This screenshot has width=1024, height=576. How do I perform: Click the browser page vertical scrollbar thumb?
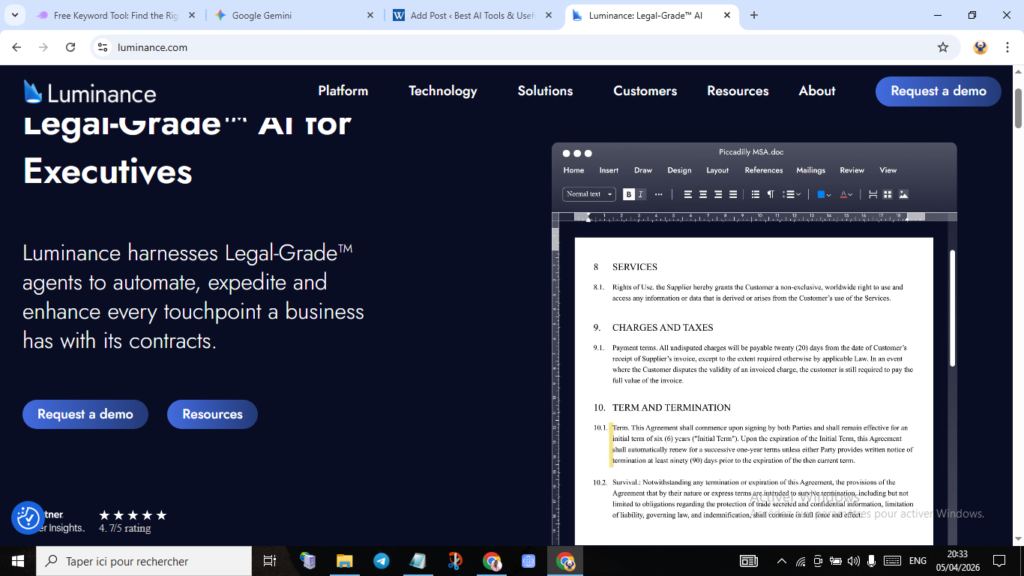pyautogui.click(x=1017, y=108)
